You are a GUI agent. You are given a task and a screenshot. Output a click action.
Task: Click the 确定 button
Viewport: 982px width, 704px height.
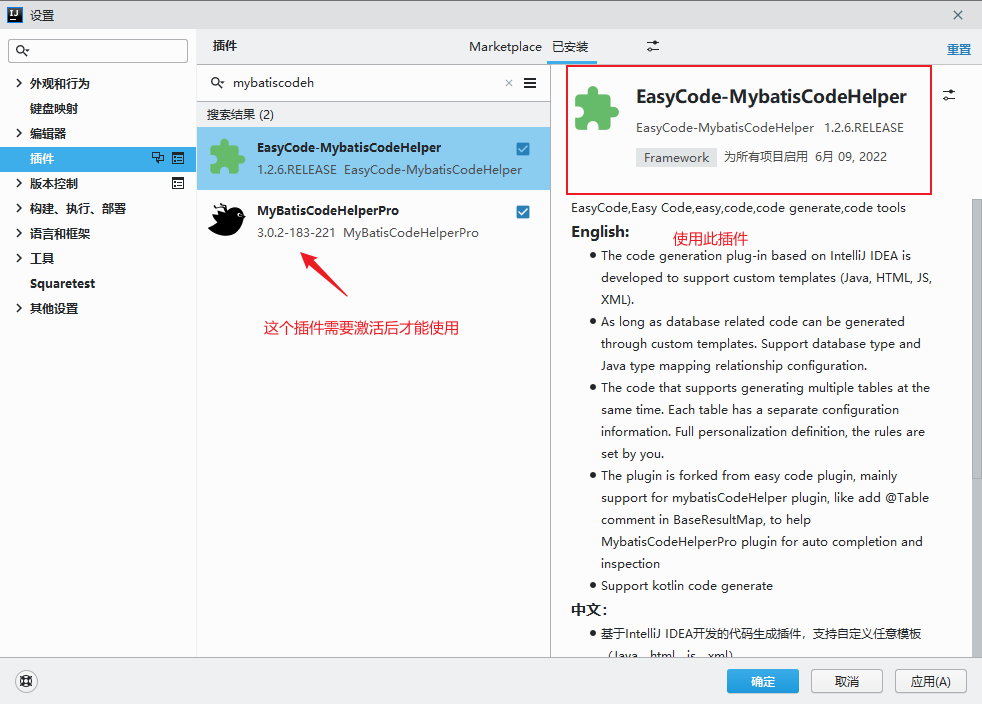pos(763,681)
